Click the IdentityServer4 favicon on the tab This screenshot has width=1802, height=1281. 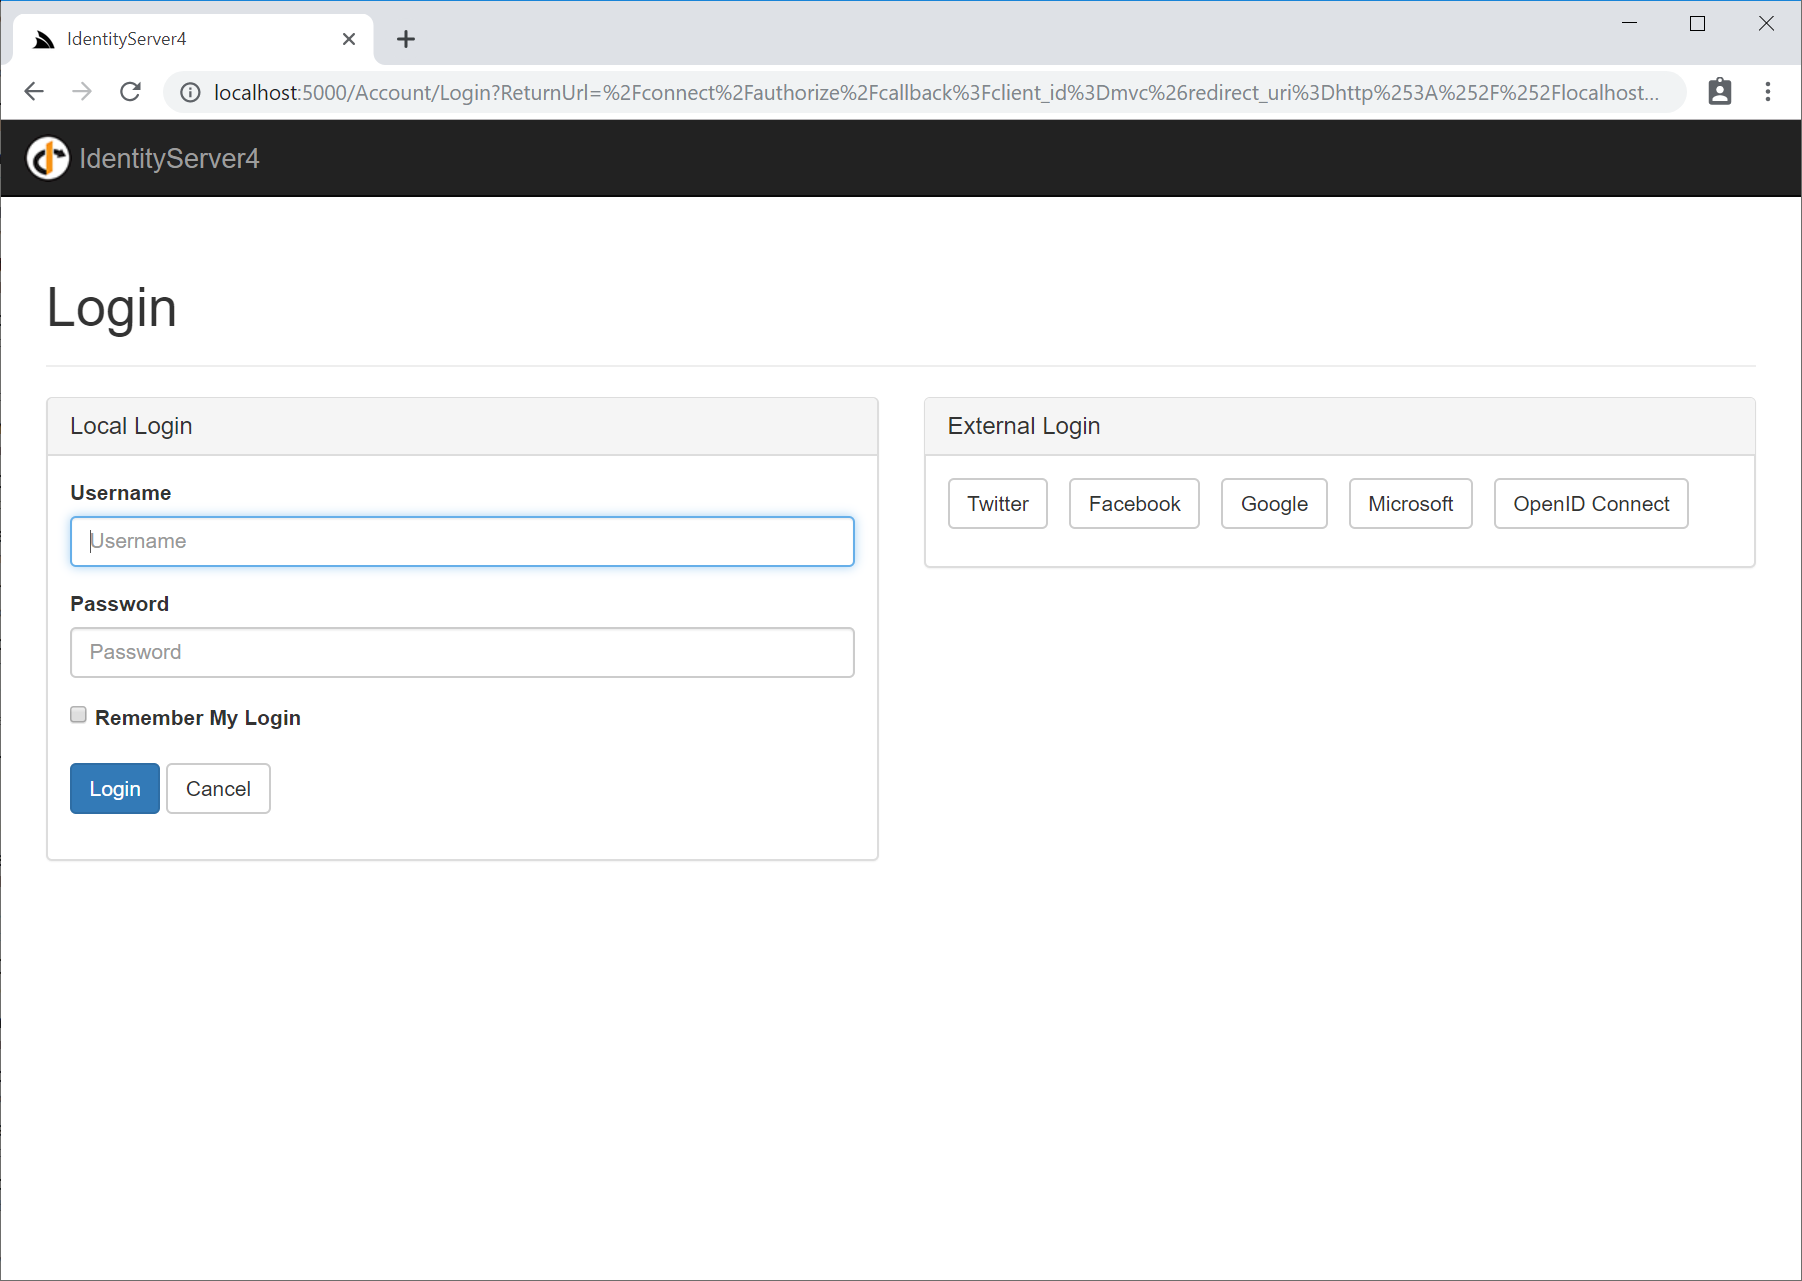point(42,38)
